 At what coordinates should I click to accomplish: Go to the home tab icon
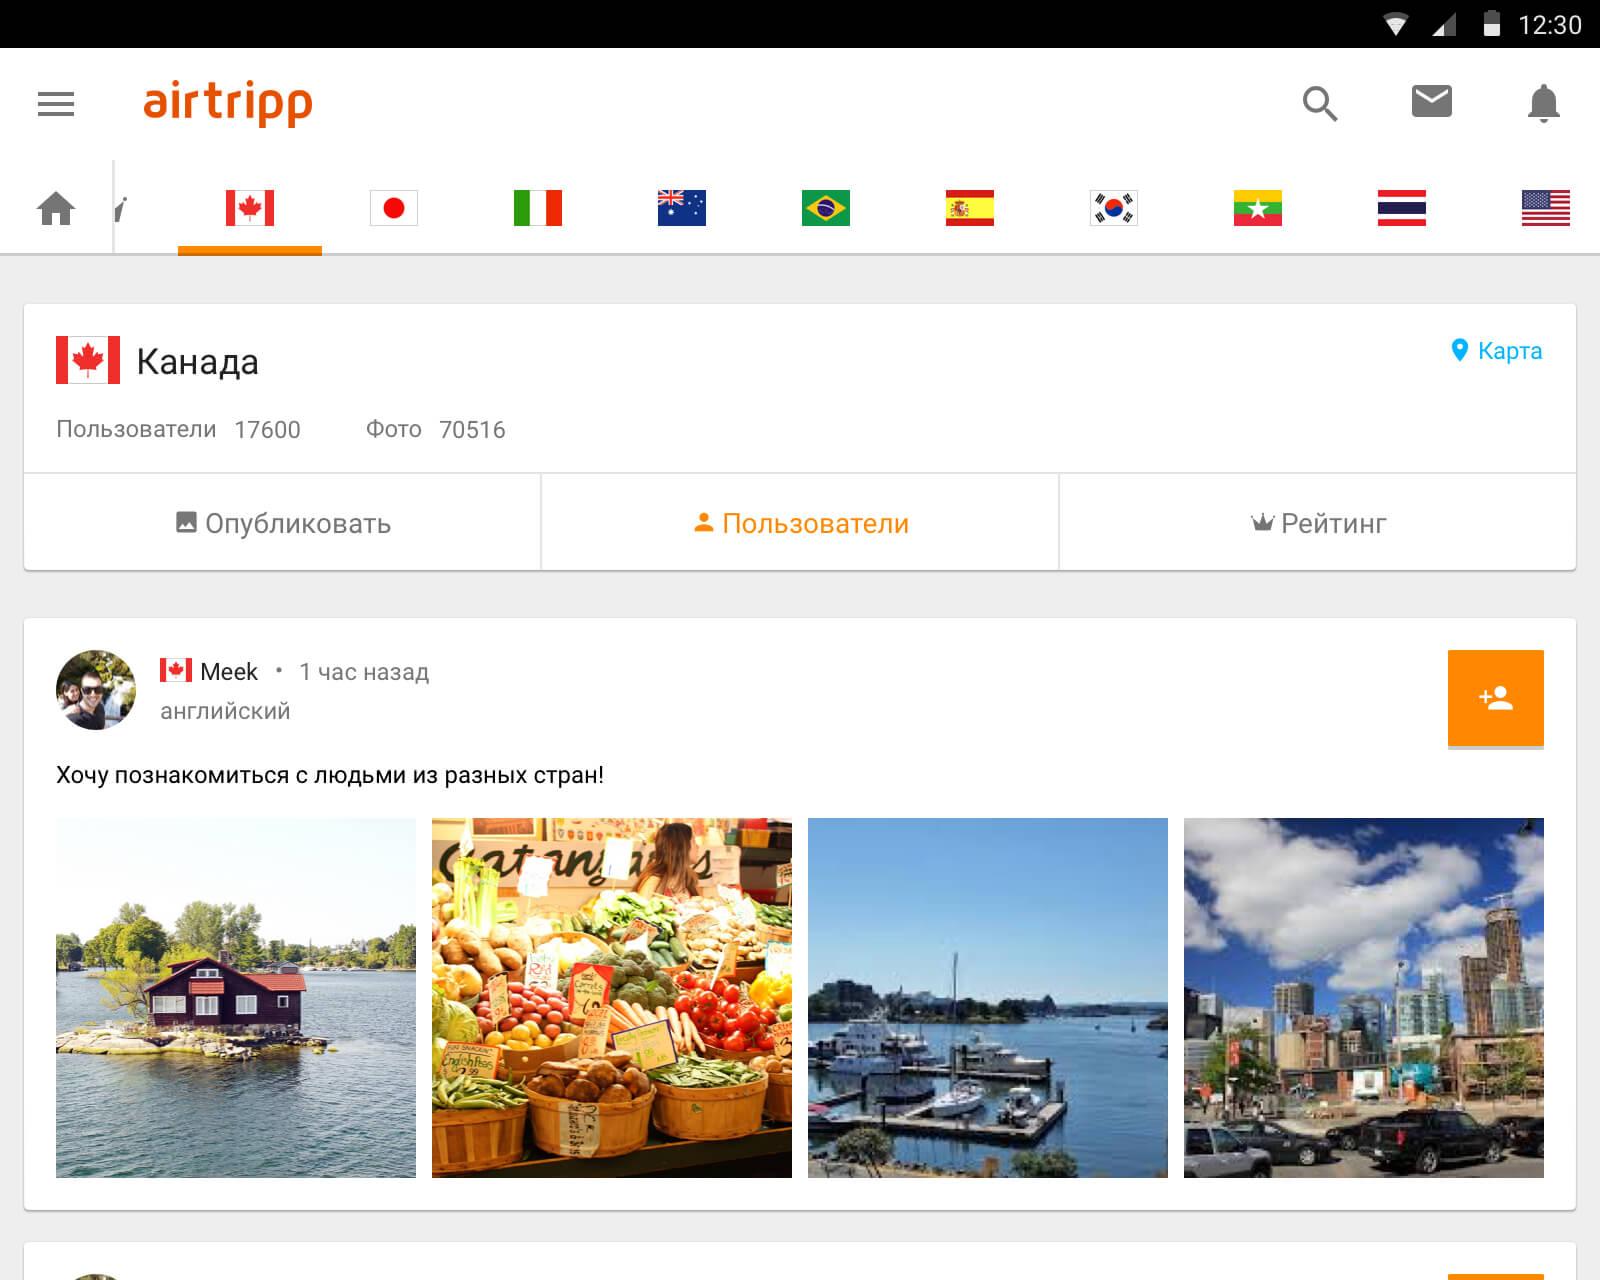coord(56,208)
